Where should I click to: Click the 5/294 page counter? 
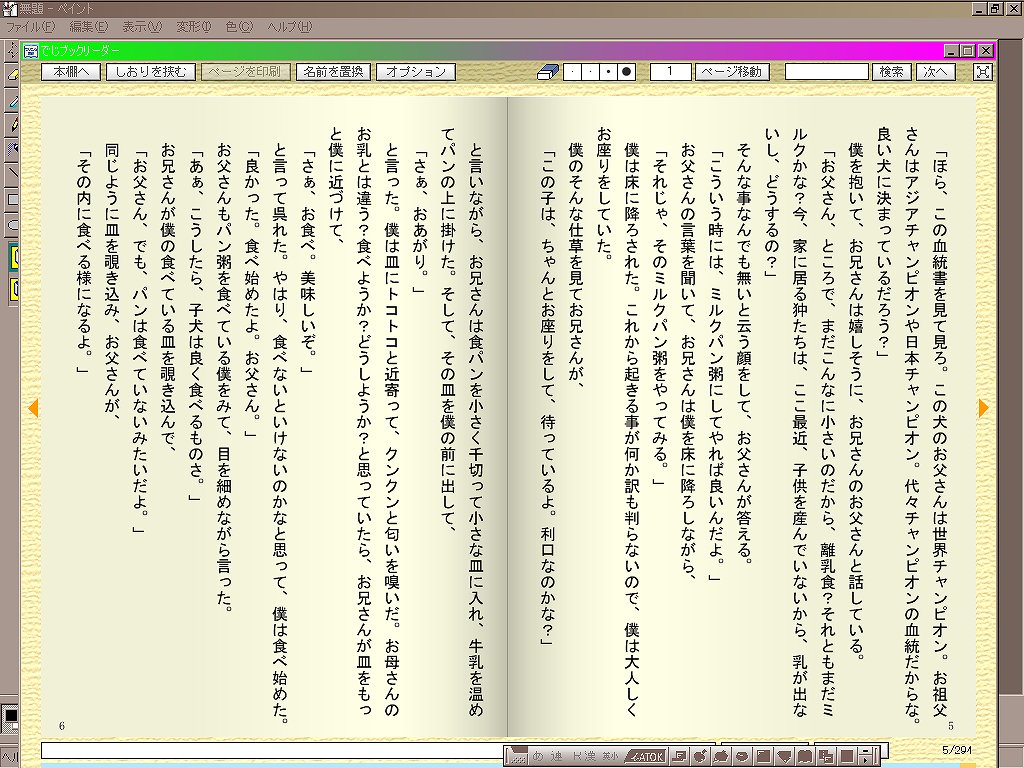pyautogui.click(x=957, y=750)
